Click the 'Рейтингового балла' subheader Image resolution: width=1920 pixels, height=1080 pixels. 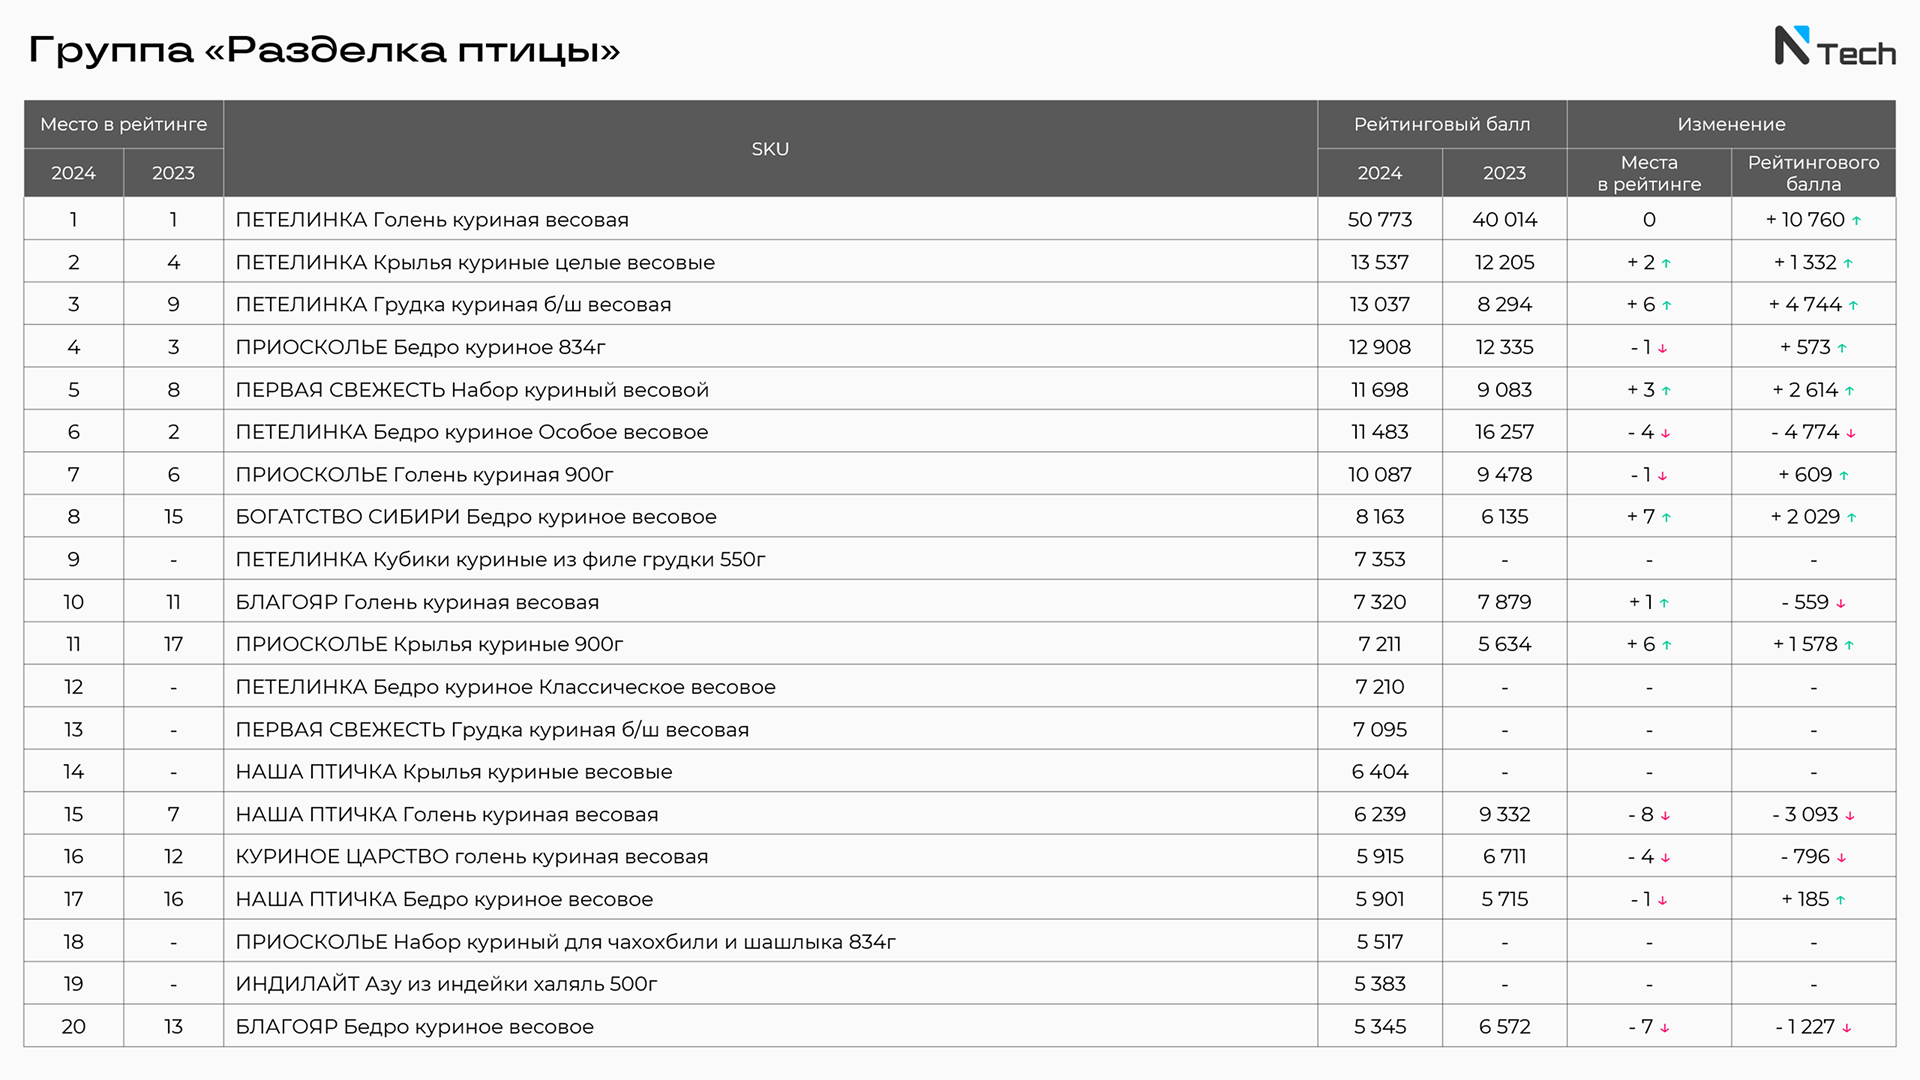[x=1813, y=173]
